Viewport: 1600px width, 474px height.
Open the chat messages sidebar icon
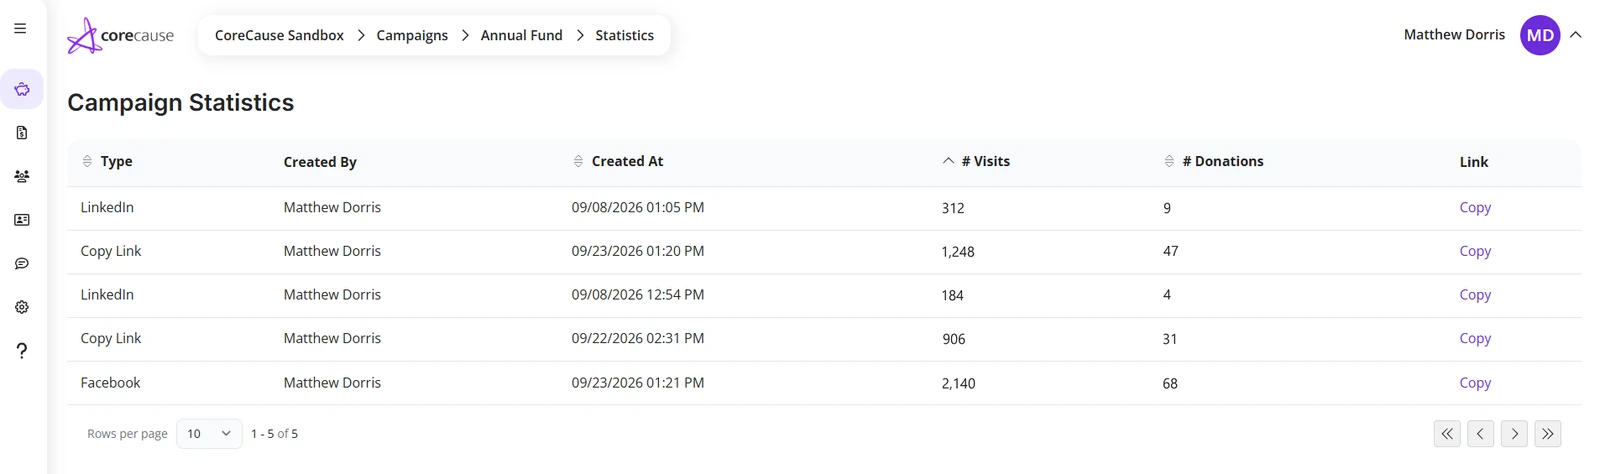pos(22,263)
